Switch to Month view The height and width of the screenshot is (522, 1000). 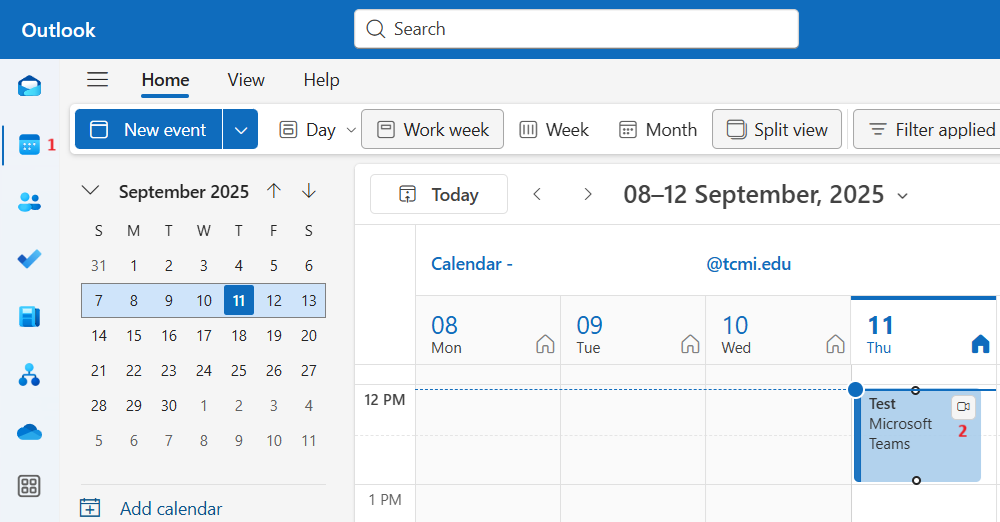[x=657, y=130]
